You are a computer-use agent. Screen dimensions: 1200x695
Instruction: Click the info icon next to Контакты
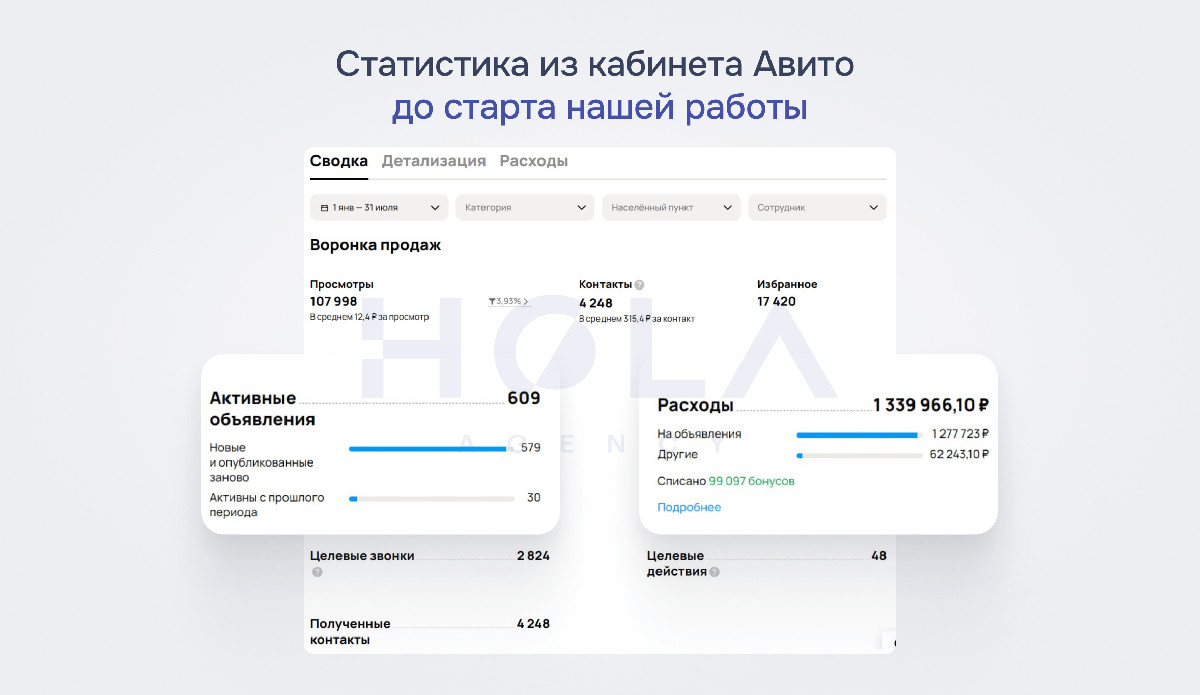(639, 285)
